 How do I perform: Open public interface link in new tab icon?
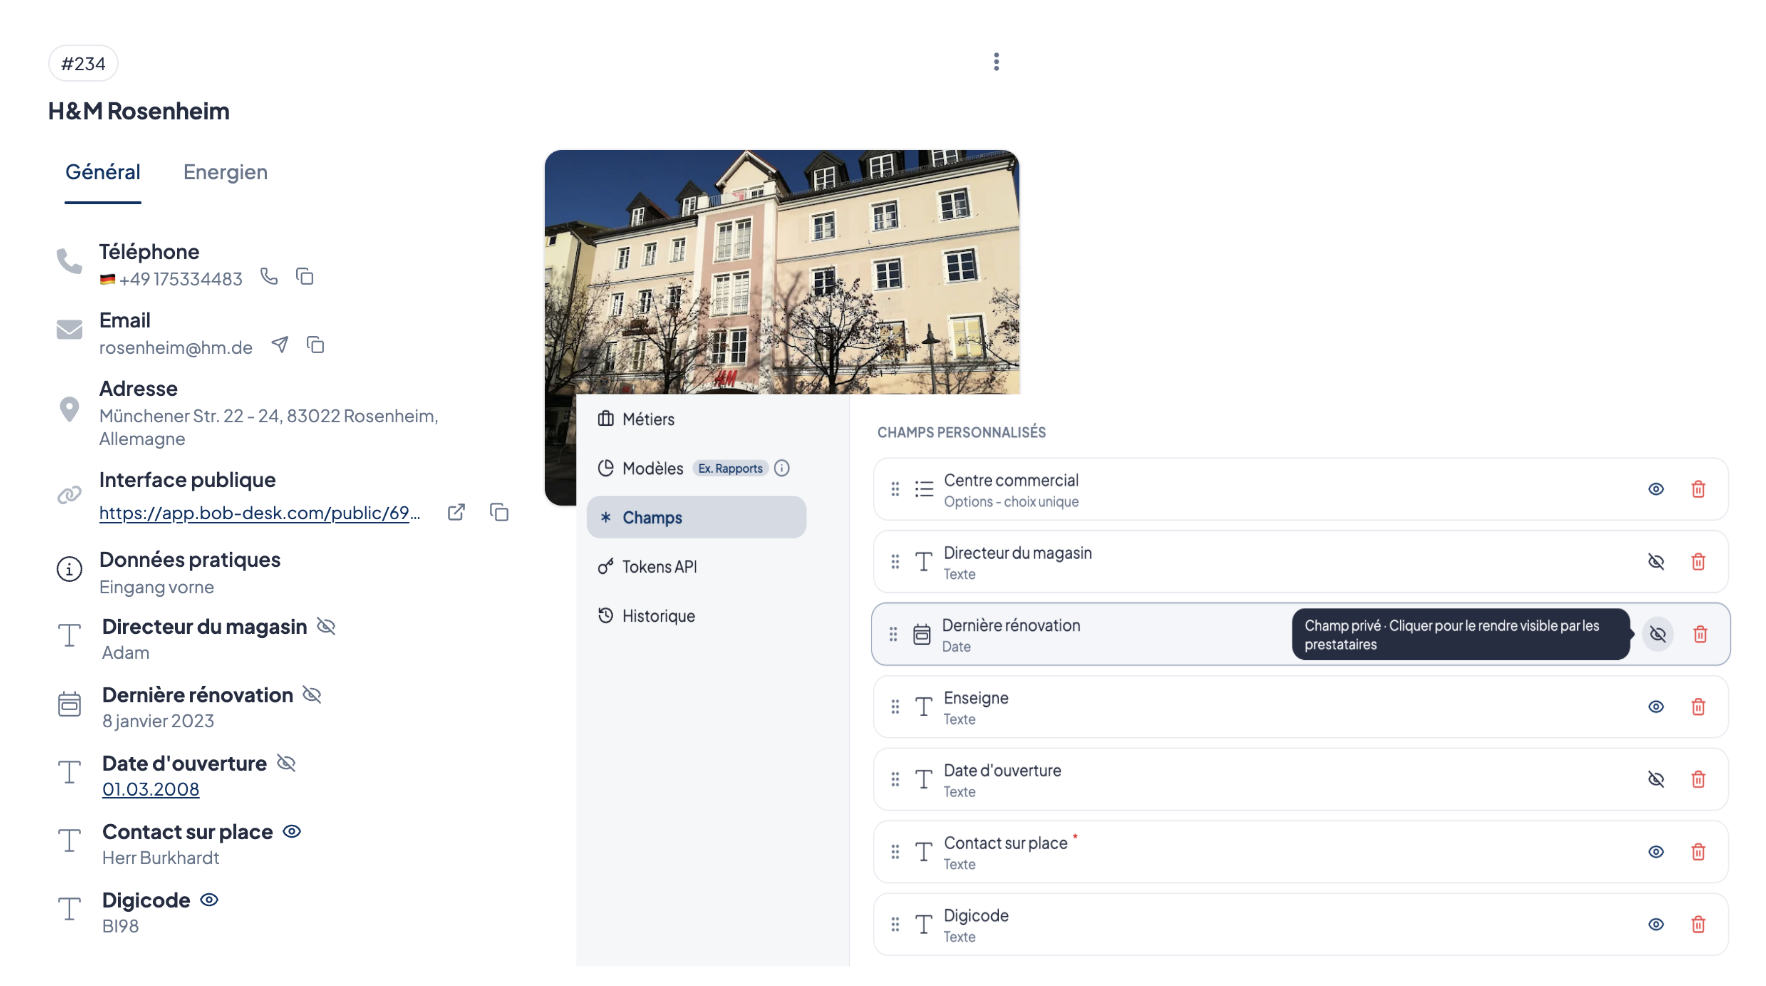456,512
